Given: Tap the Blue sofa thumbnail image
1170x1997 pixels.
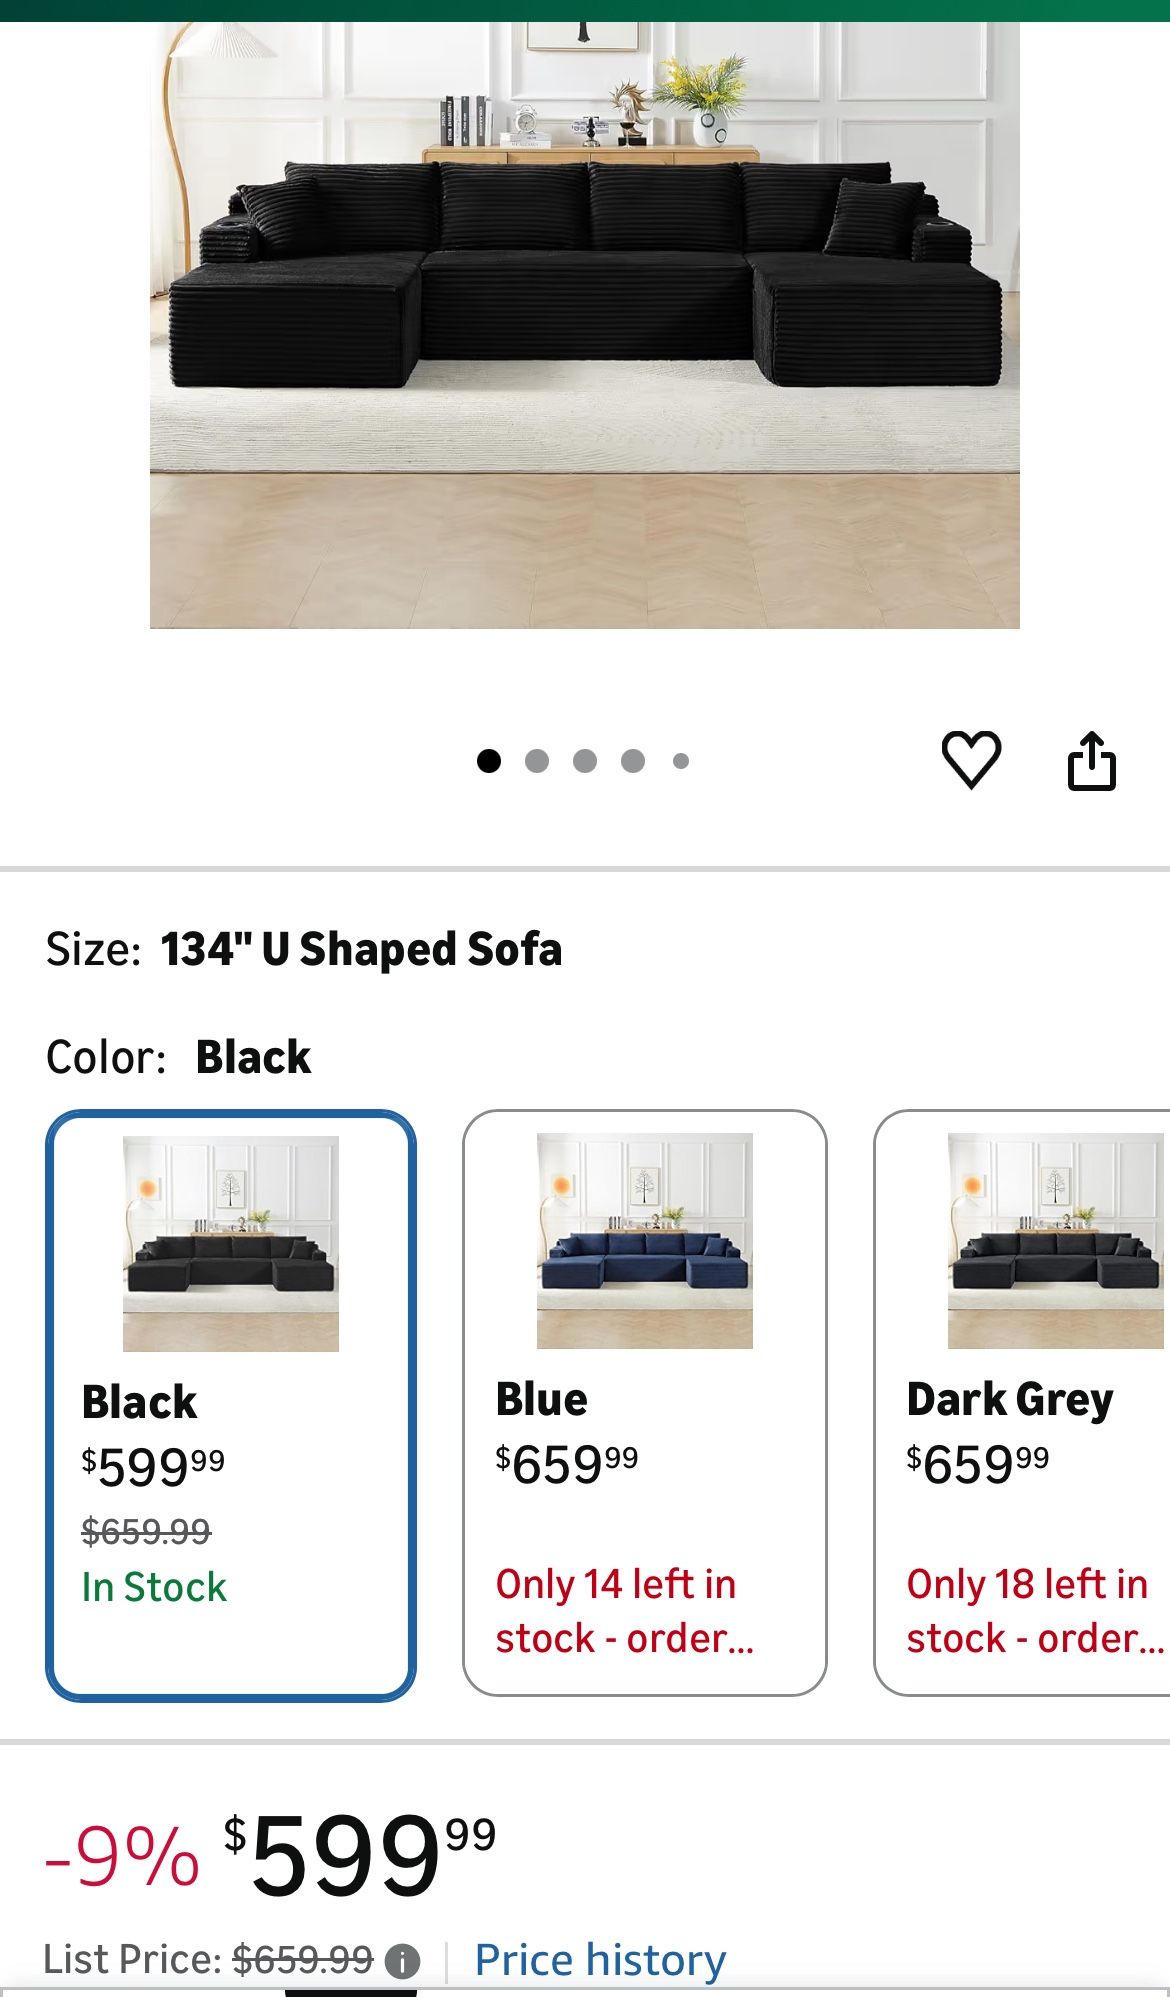Looking at the screenshot, I should tap(645, 1241).
